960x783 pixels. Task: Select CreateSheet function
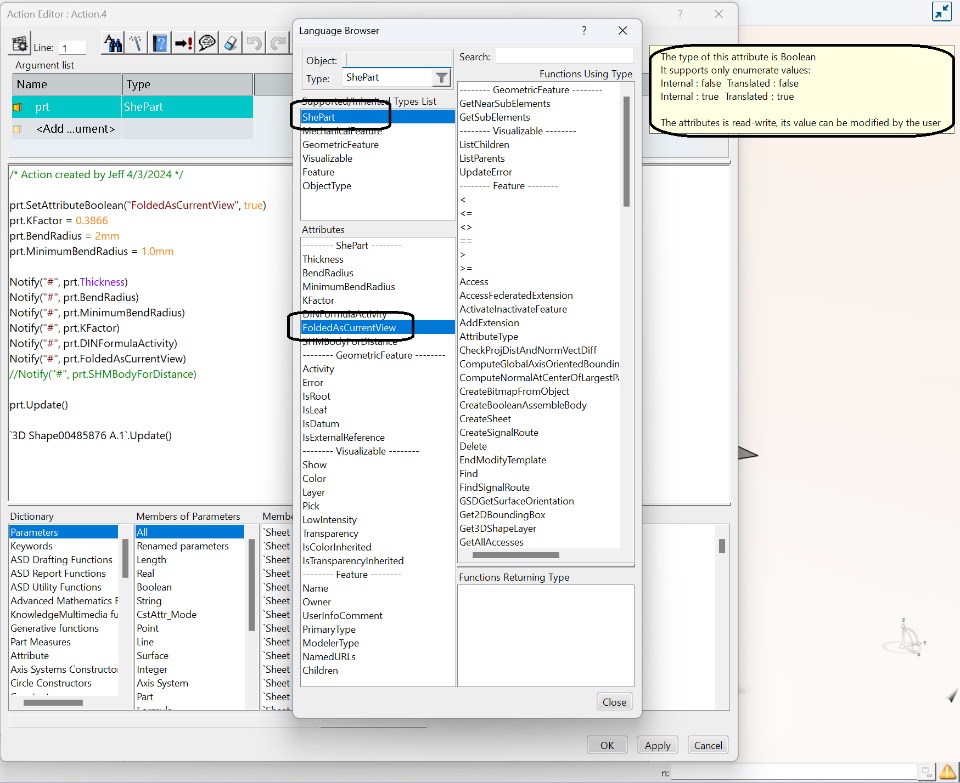[x=485, y=419]
